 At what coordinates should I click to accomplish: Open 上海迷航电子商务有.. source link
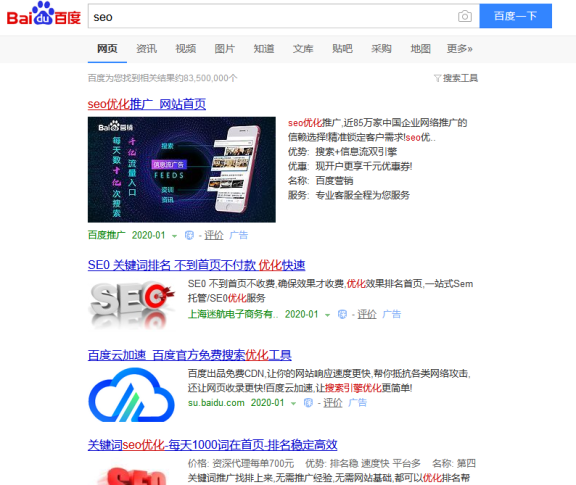point(233,314)
